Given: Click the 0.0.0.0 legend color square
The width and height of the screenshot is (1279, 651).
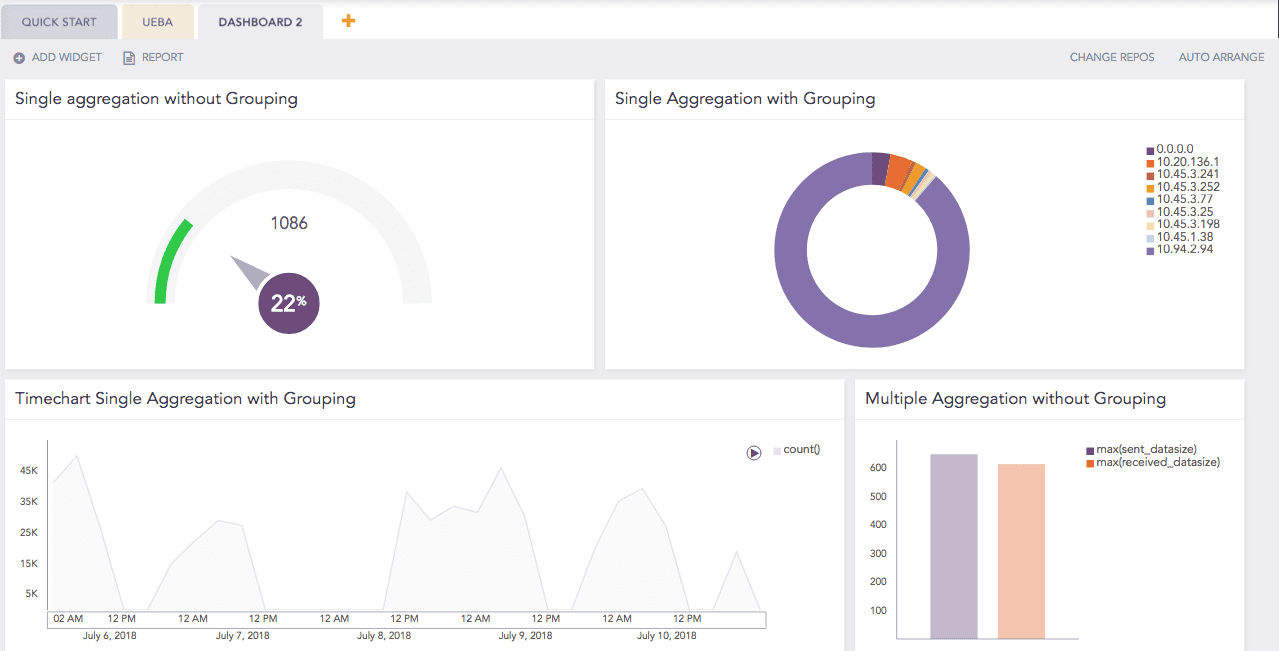Looking at the screenshot, I should (1149, 148).
